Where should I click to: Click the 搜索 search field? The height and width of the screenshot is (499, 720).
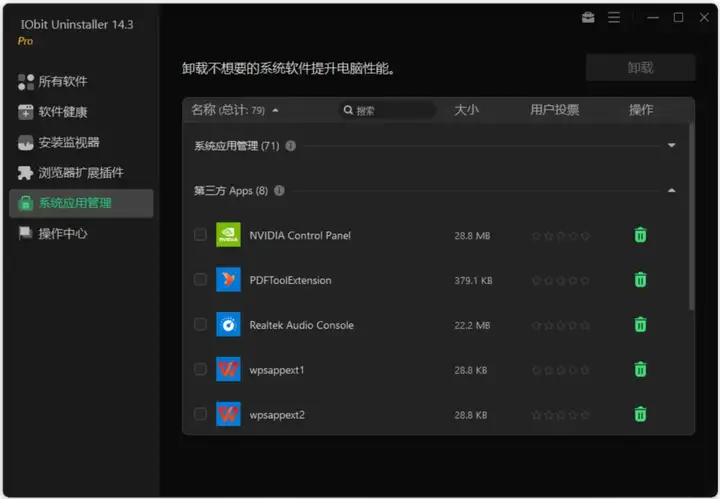coord(387,110)
